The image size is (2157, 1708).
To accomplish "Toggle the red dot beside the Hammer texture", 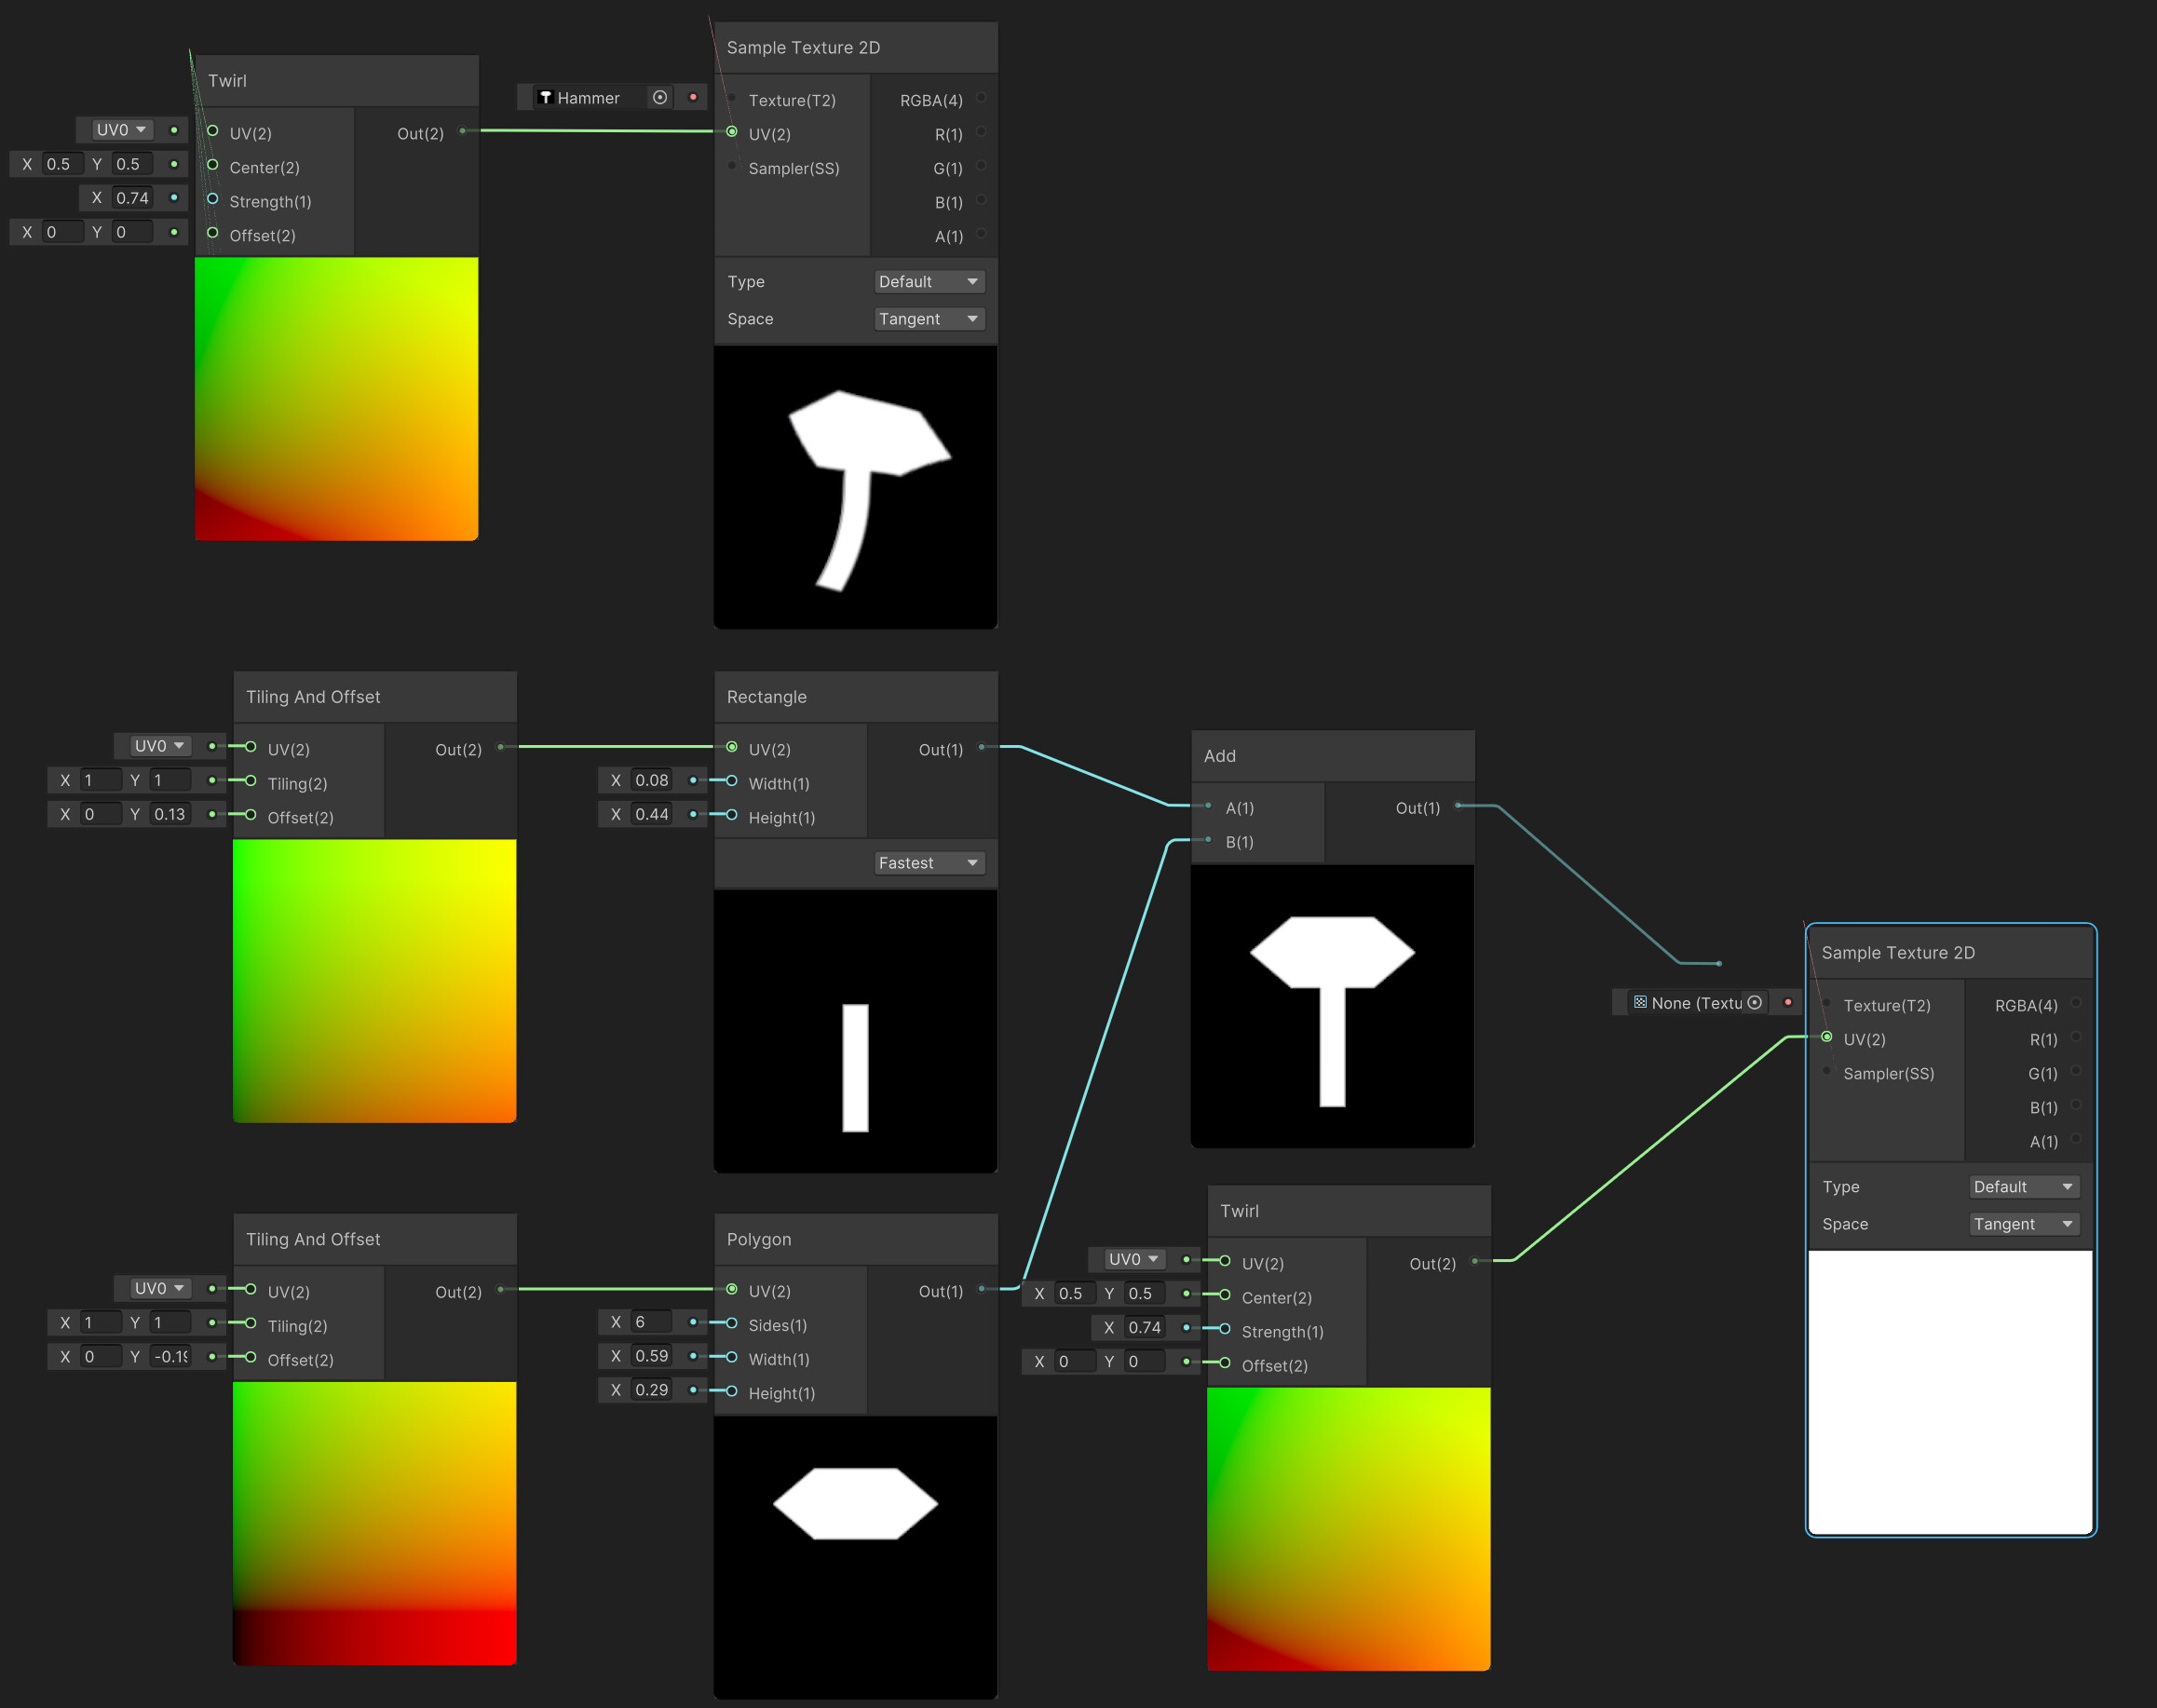I will (693, 97).
